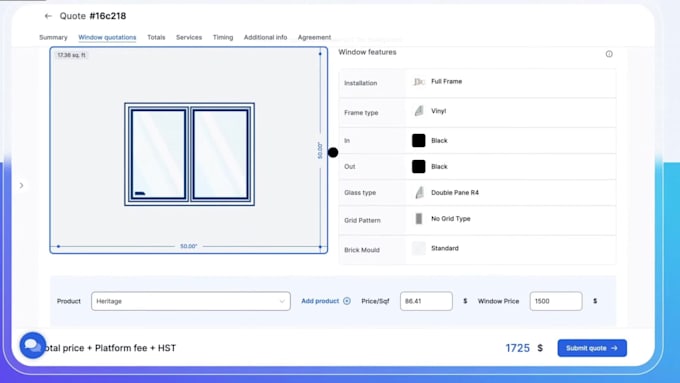The image size is (680, 383).
Task: Click the Vinyl frame type value
Action: [x=438, y=111]
